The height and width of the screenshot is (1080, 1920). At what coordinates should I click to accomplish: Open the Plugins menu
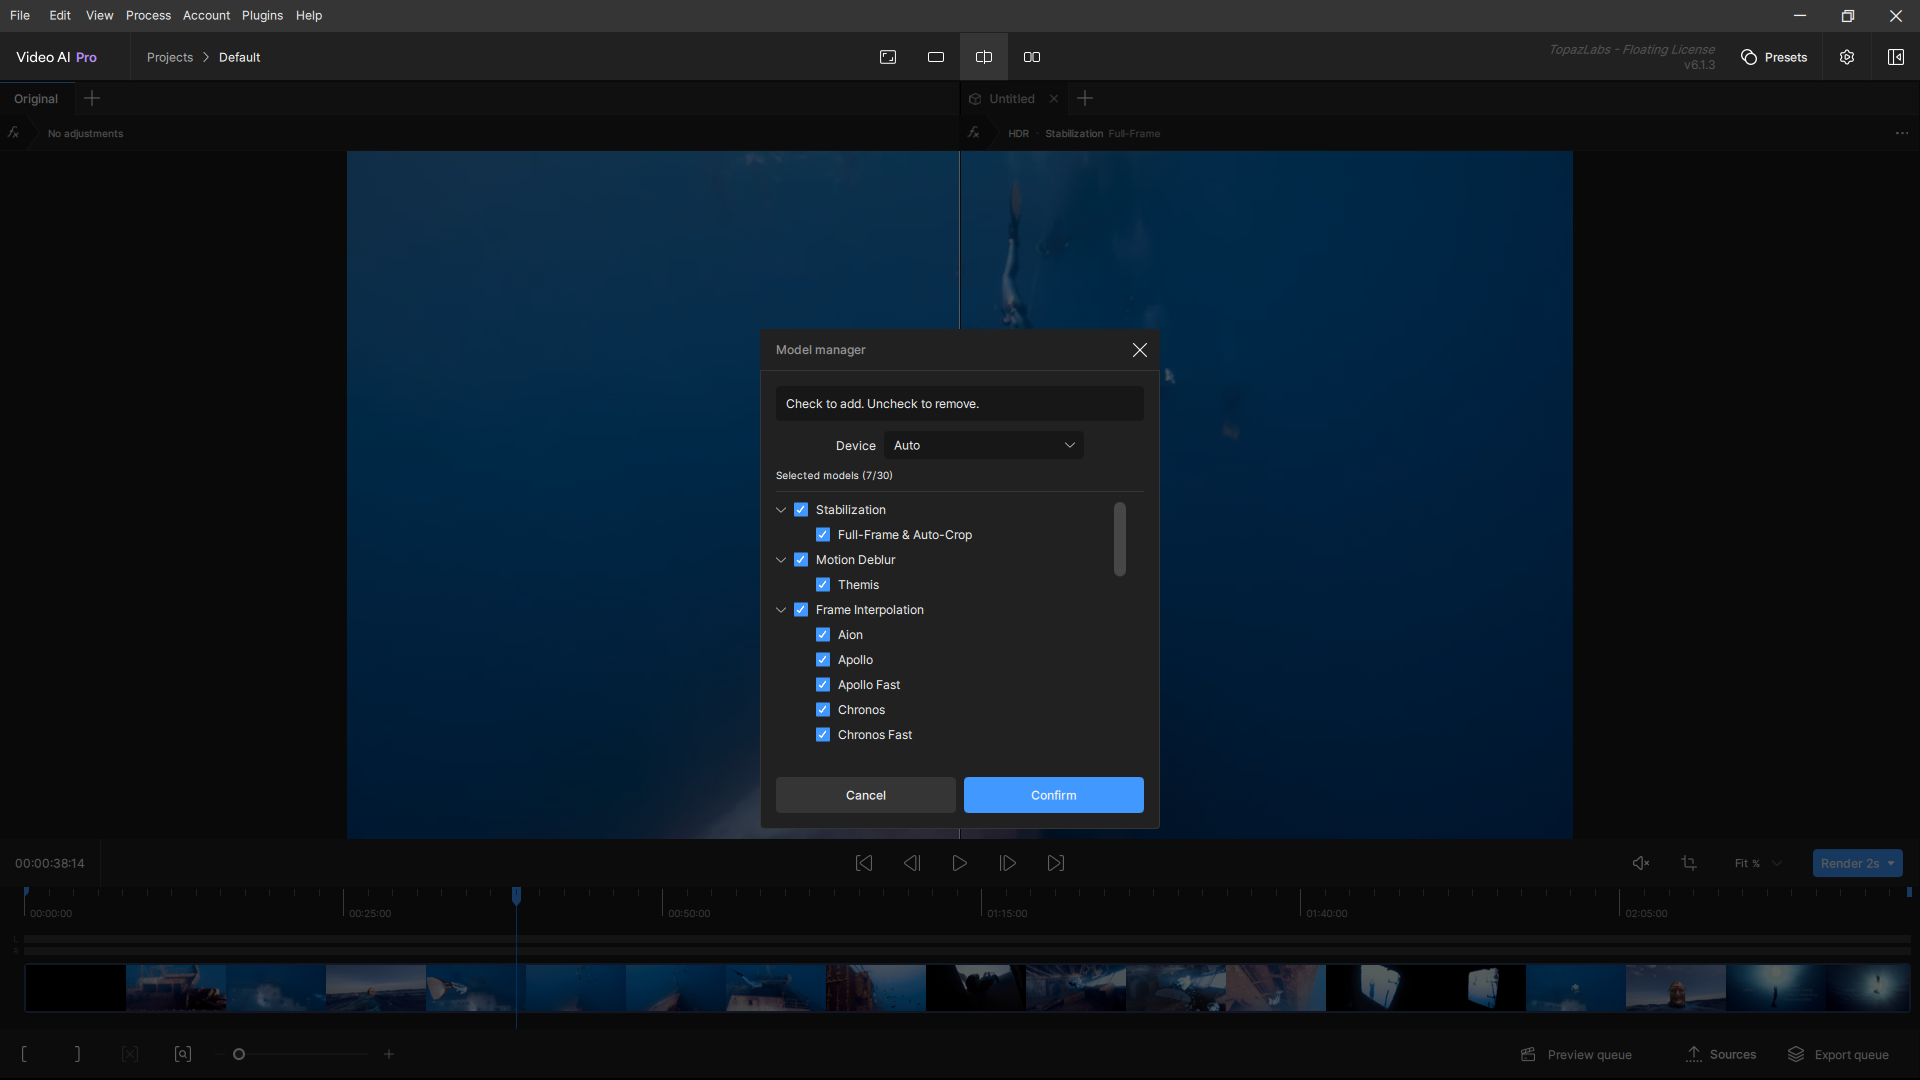pyautogui.click(x=262, y=15)
